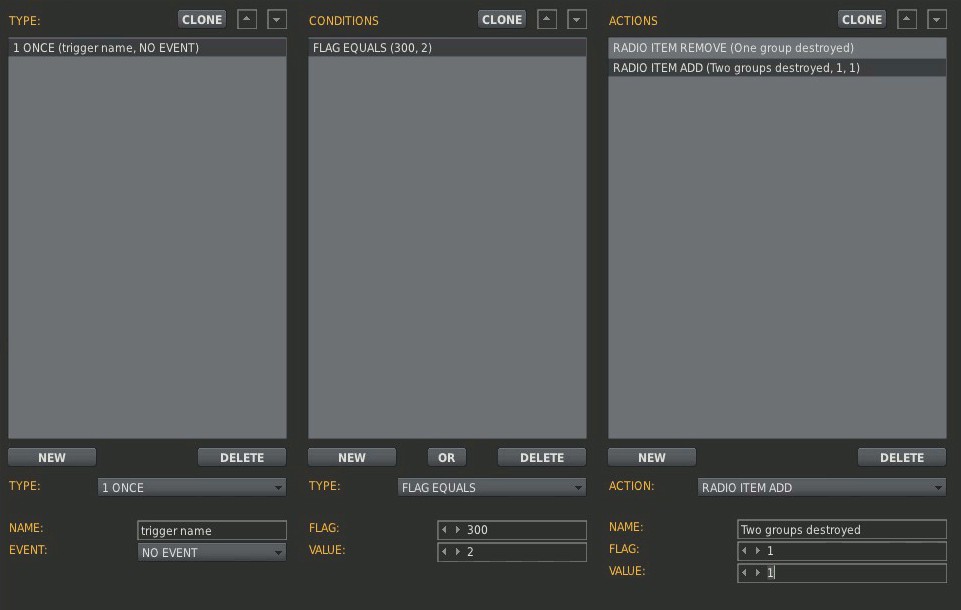Increase the condition FLAG value 300

coord(457,530)
